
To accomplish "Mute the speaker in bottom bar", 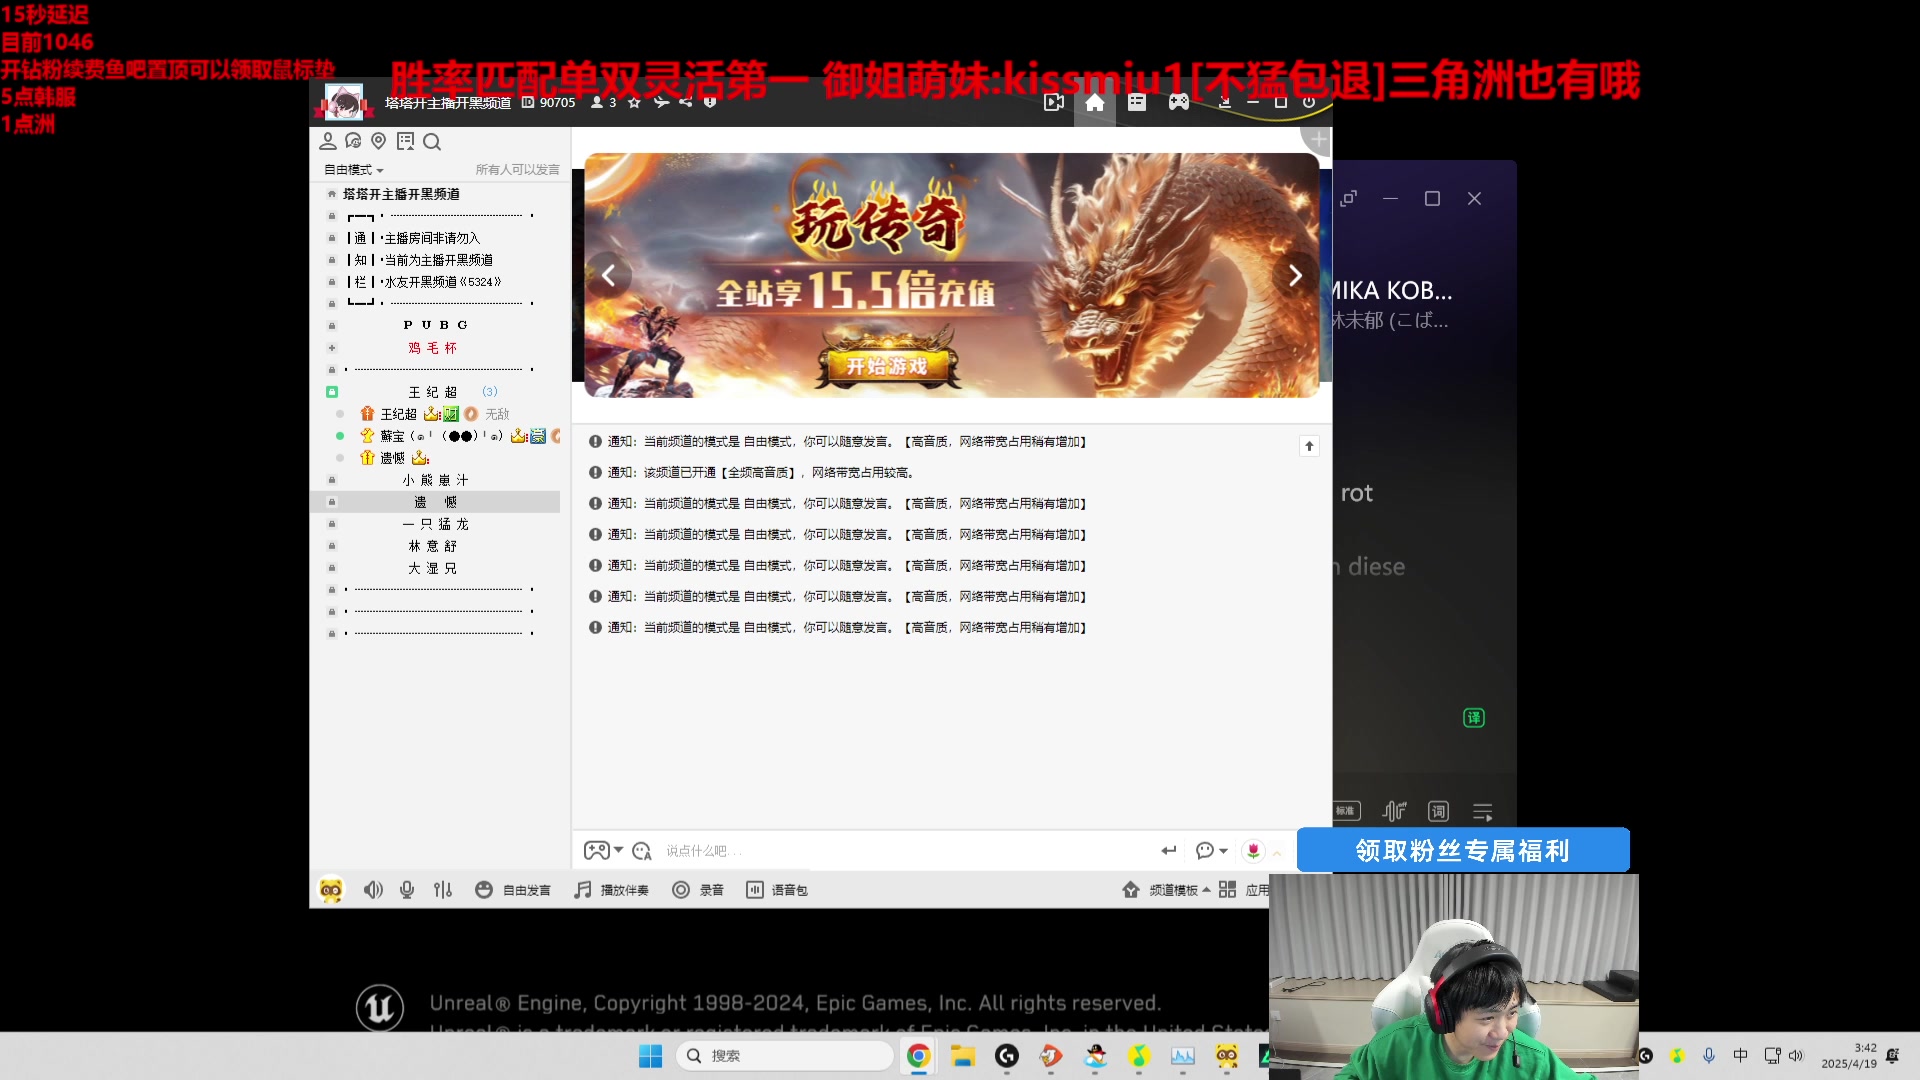I will (x=373, y=890).
